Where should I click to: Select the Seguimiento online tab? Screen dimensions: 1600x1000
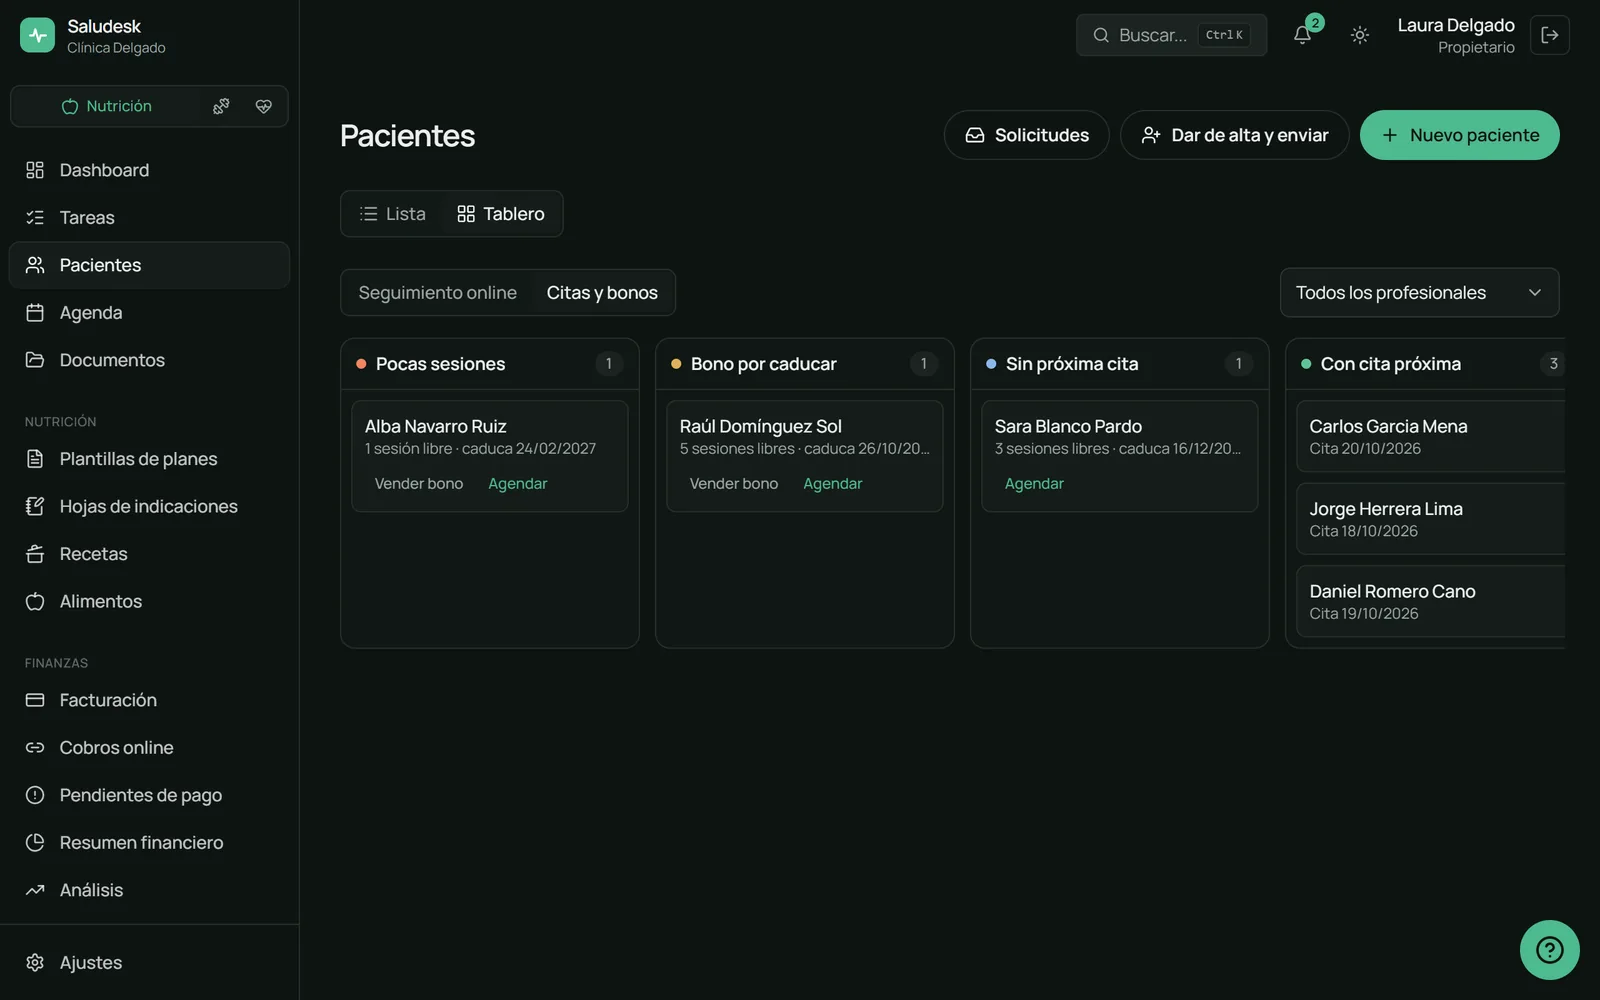coord(437,293)
